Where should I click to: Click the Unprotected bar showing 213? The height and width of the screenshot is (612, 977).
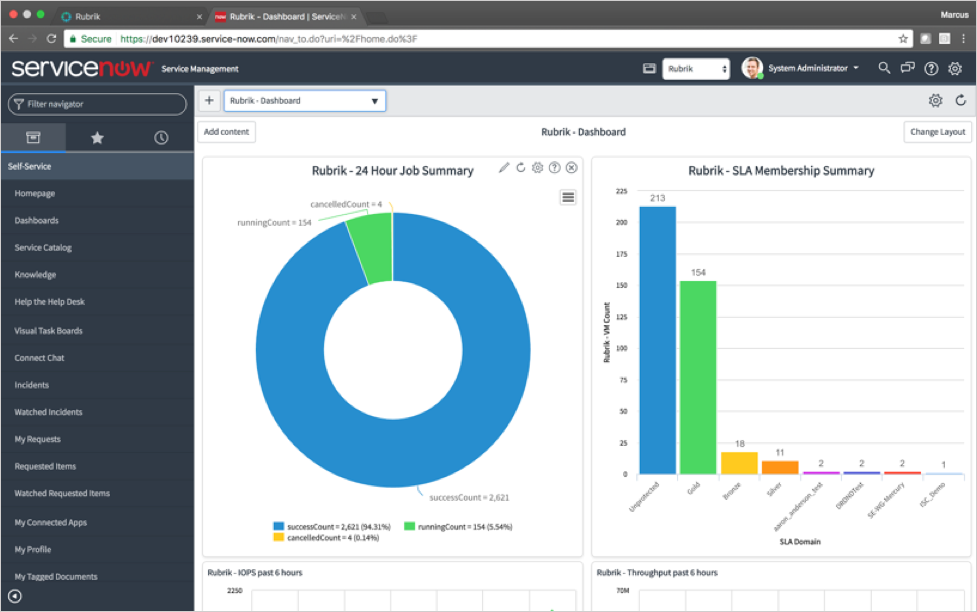click(x=657, y=340)
